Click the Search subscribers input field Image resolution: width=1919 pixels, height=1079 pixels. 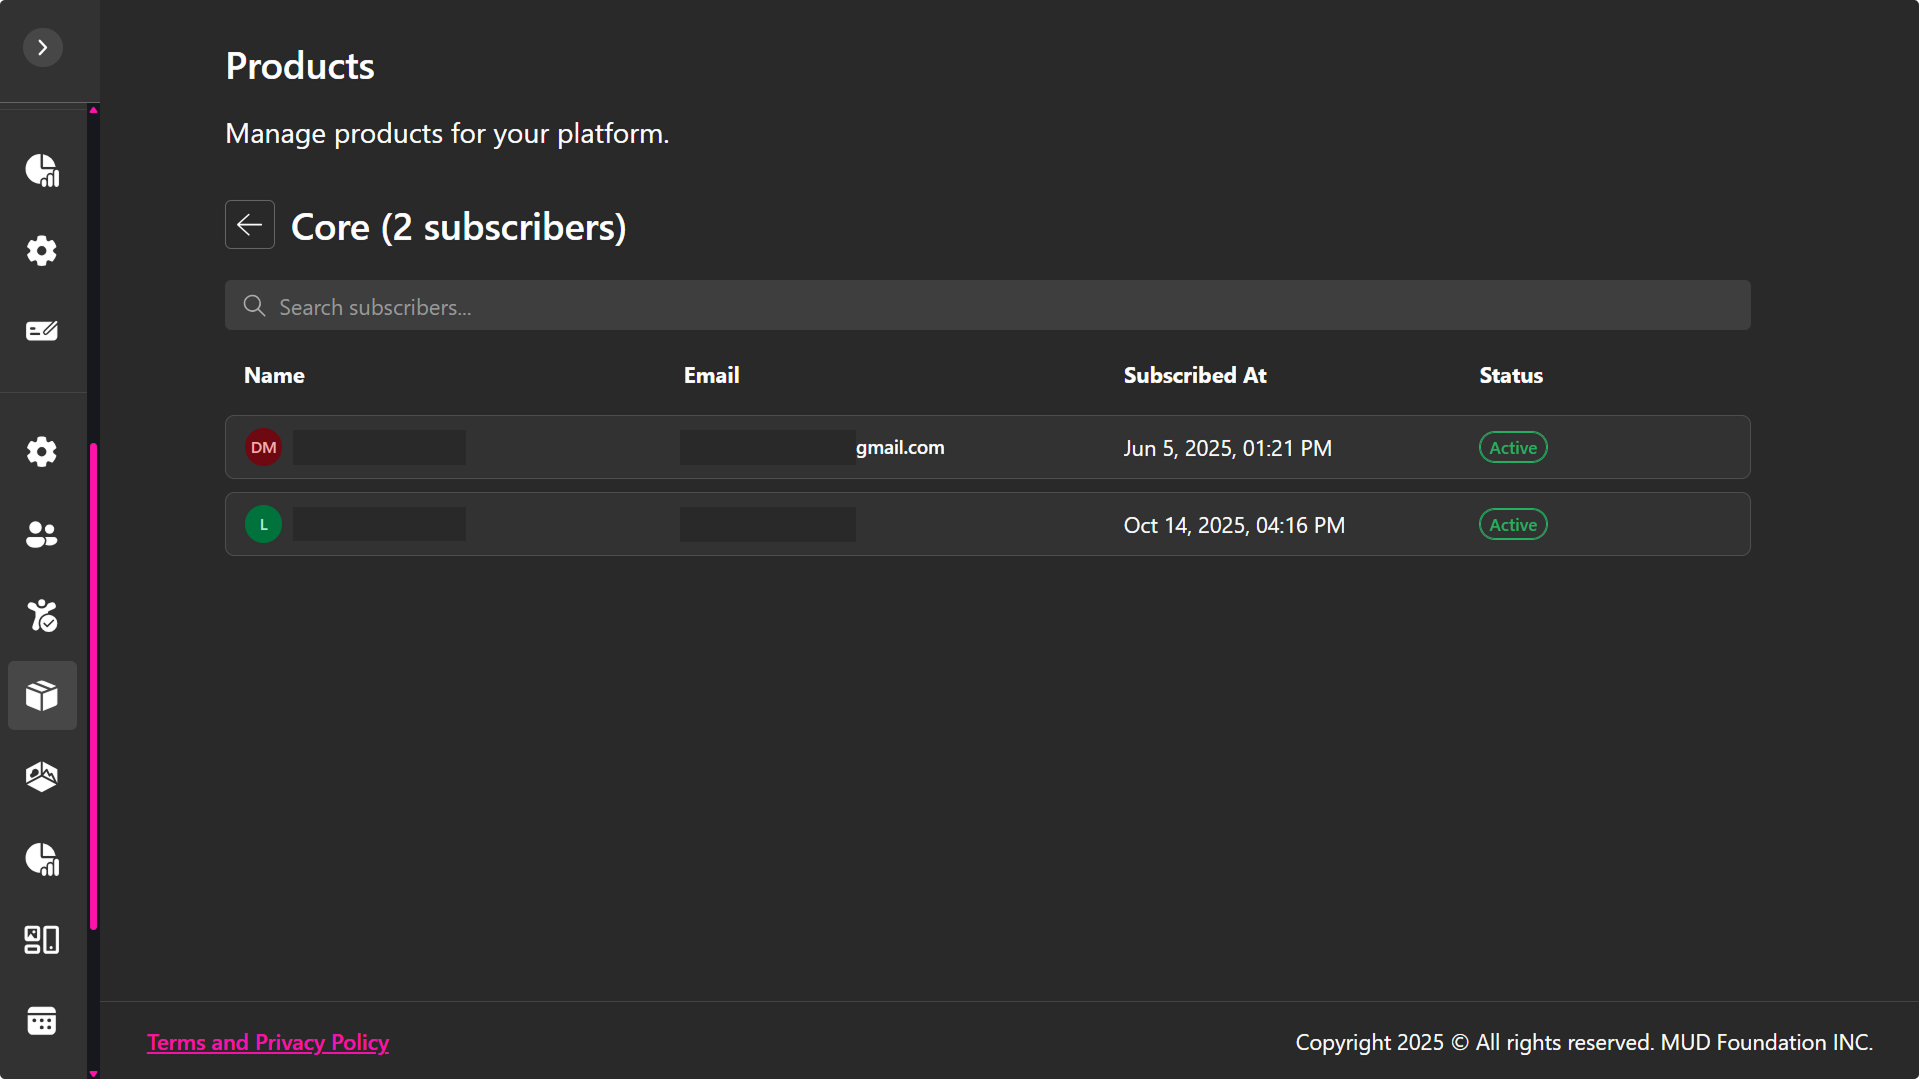pos(987,306)
